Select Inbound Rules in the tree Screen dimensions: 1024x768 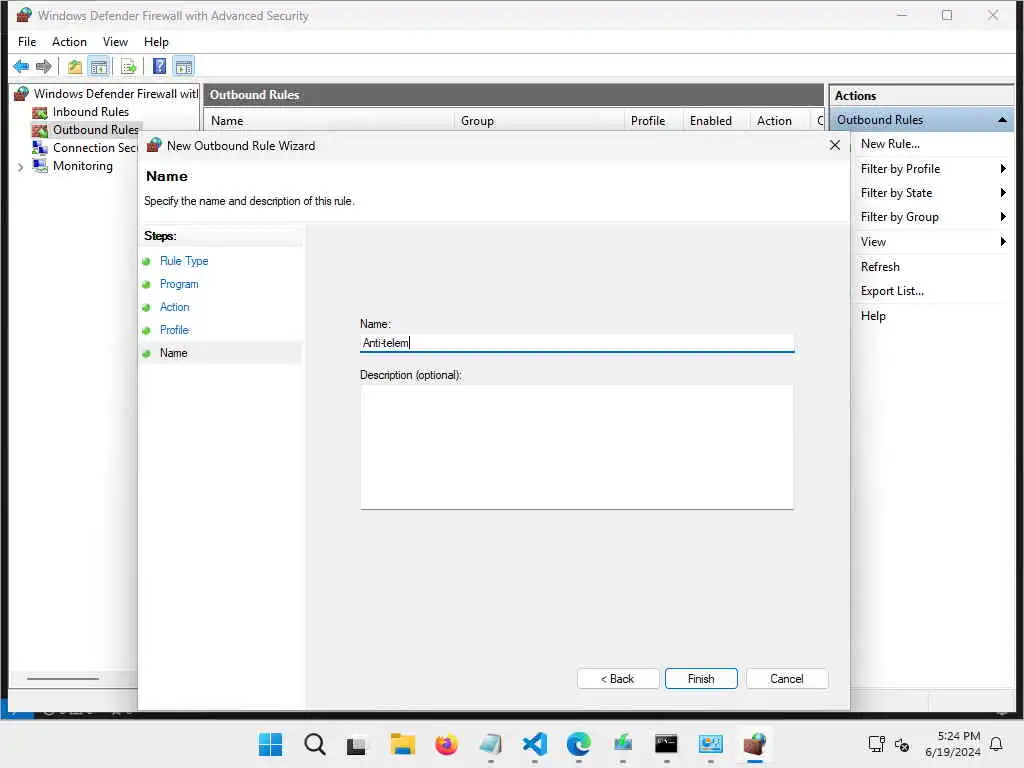[91, 112]
